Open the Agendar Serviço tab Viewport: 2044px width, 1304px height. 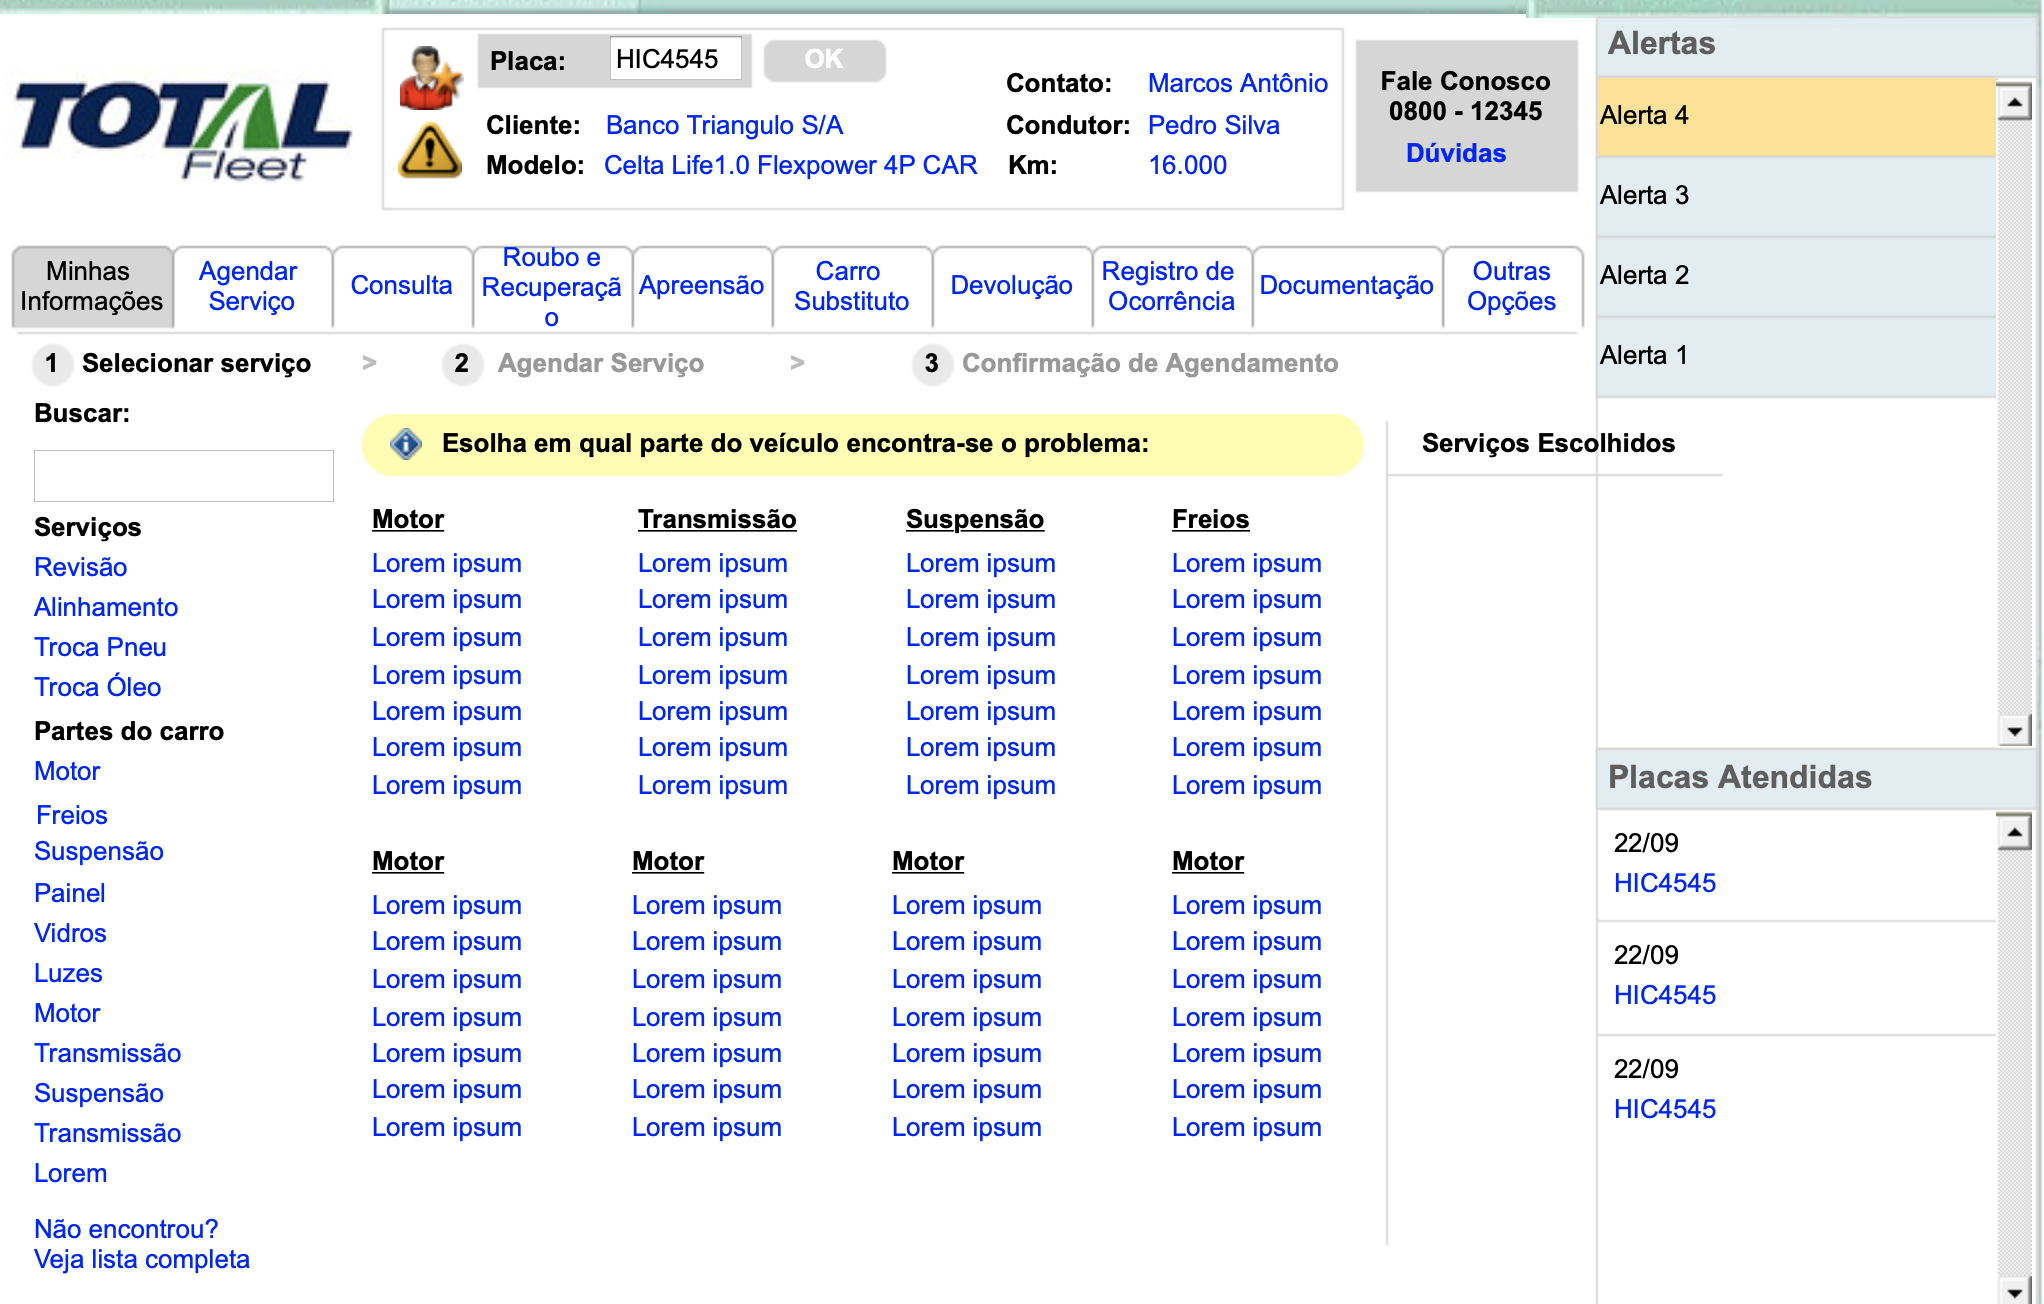click(250, 286)
